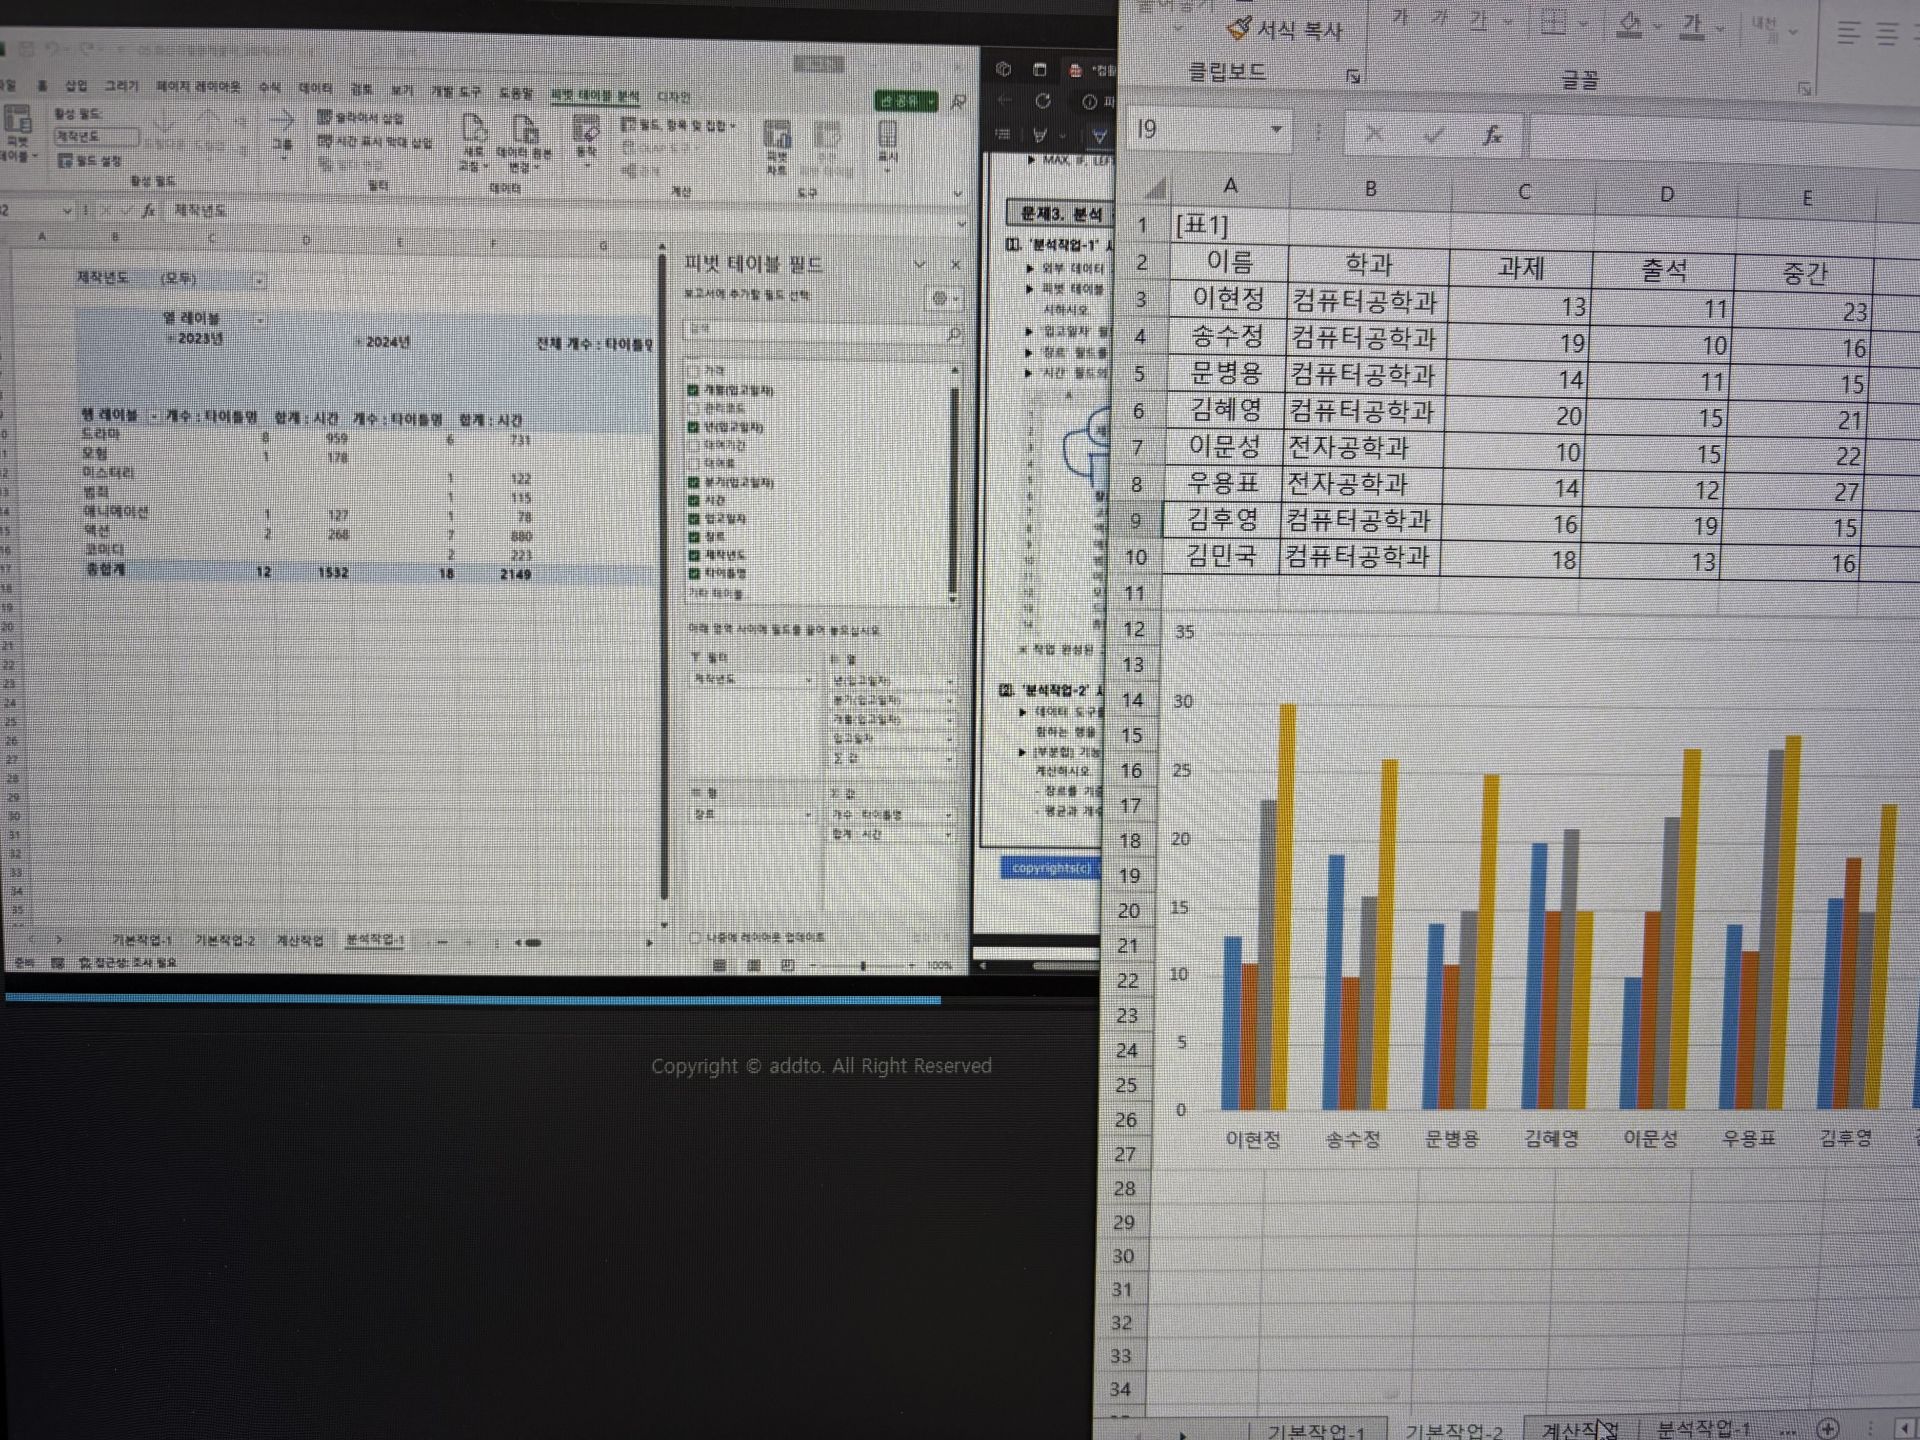Screen dimensions: 1920x1440
Task: Open the 제작년도 (모두) filter dropdown in pivot
Action: [x=259, y=281]
